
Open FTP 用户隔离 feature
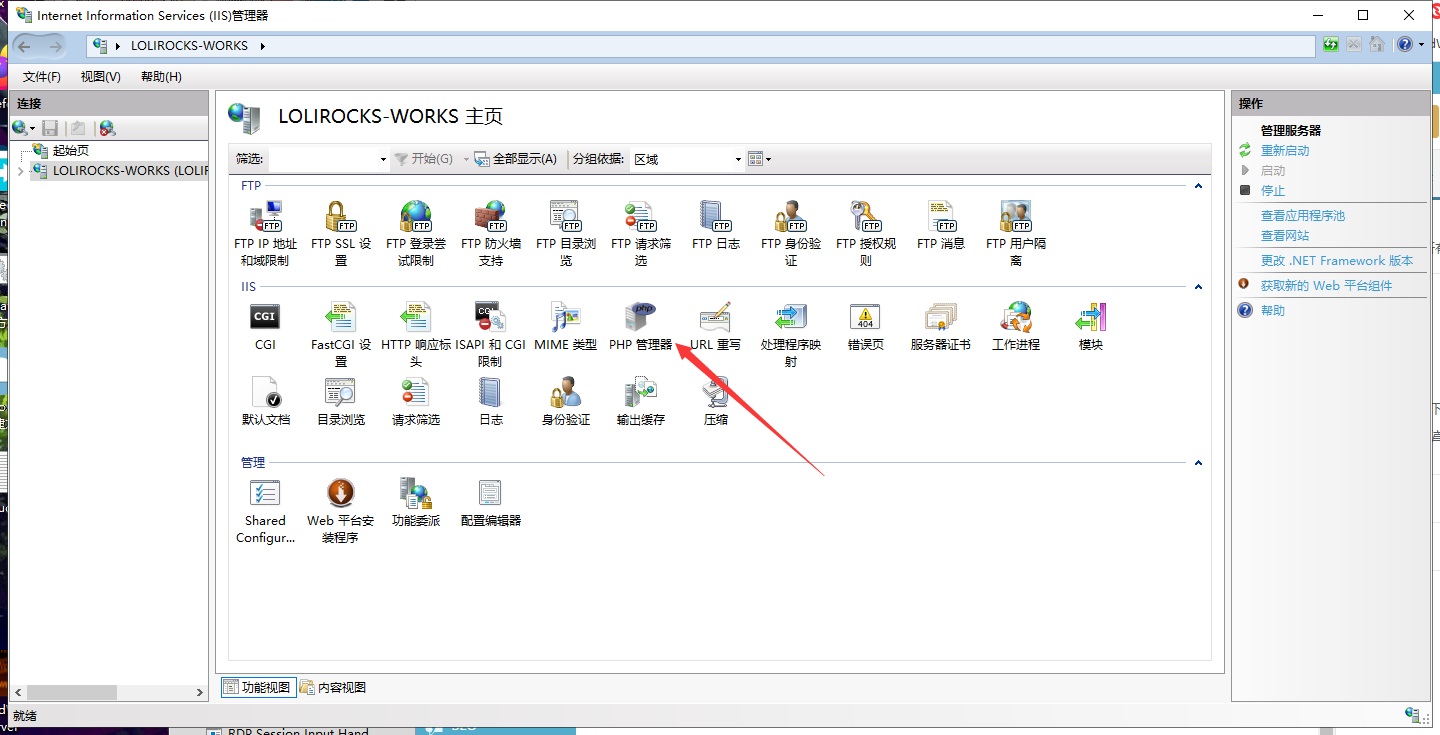pyautogui.click(x=1016, y=232)
